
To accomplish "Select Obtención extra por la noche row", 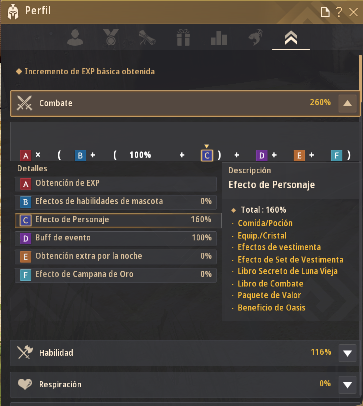I will (x=116, y=256).
